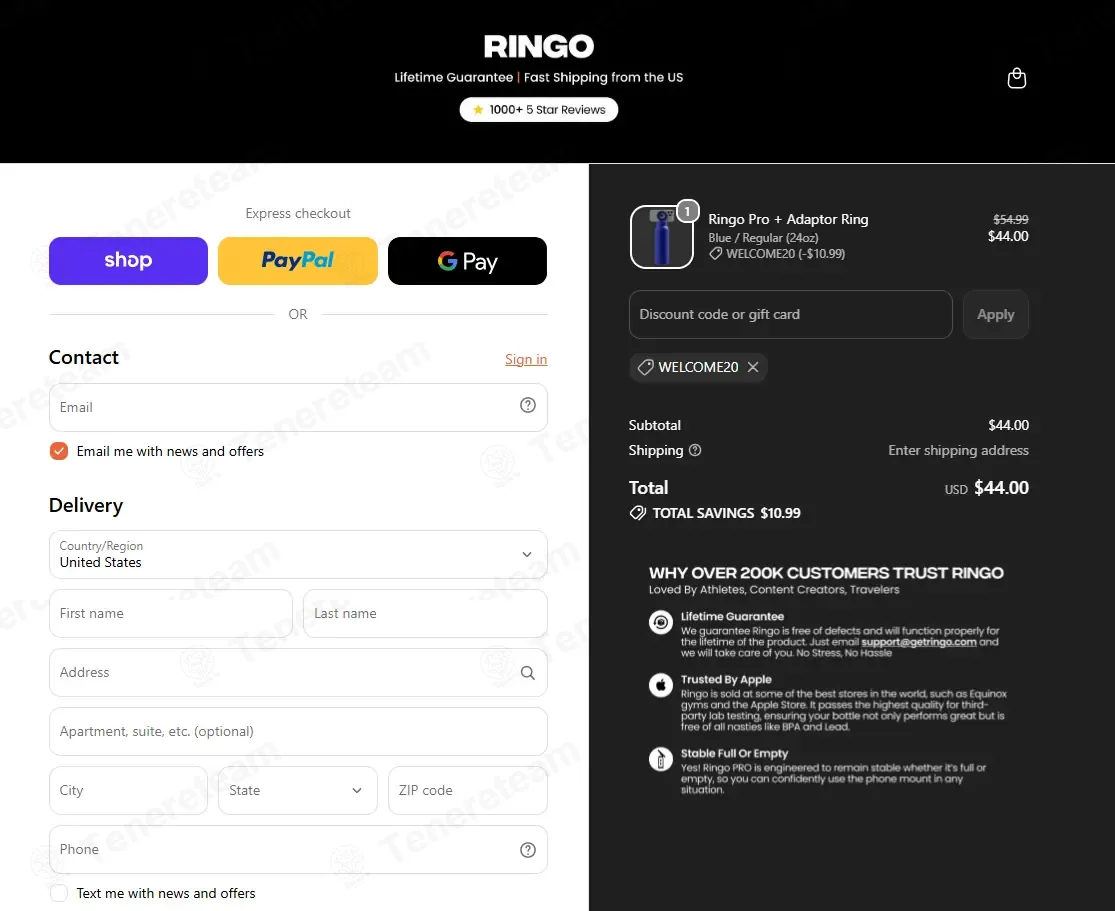
Task: Click the Total Savings tag icon
Action: pyautogui.click(x=638, y=513)
